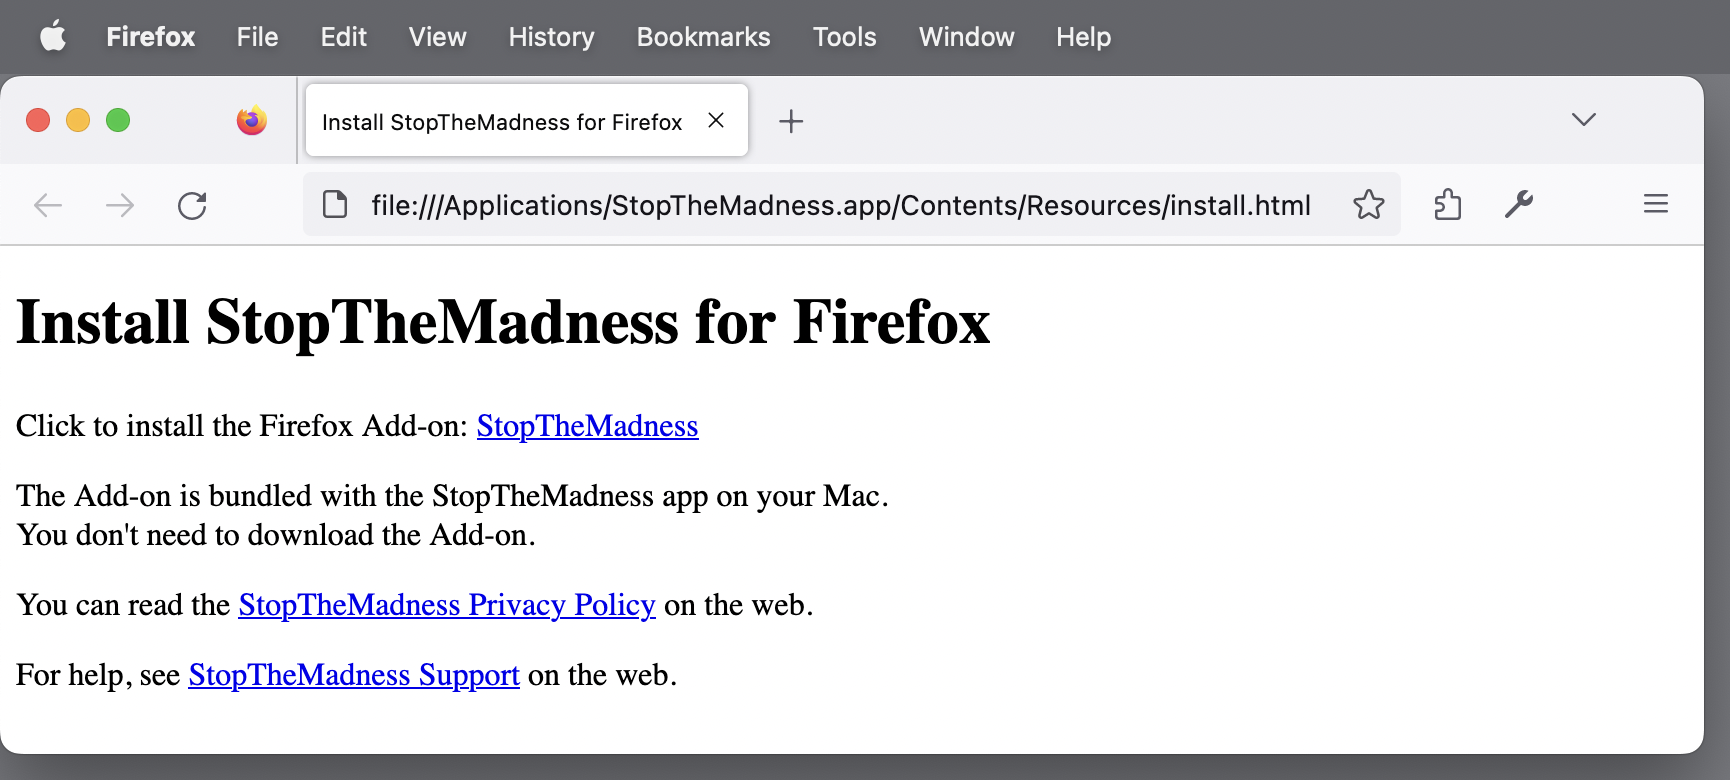1730x780 pixels.
Task: Click the reload page icon
Action: click(x=192, y=206)
